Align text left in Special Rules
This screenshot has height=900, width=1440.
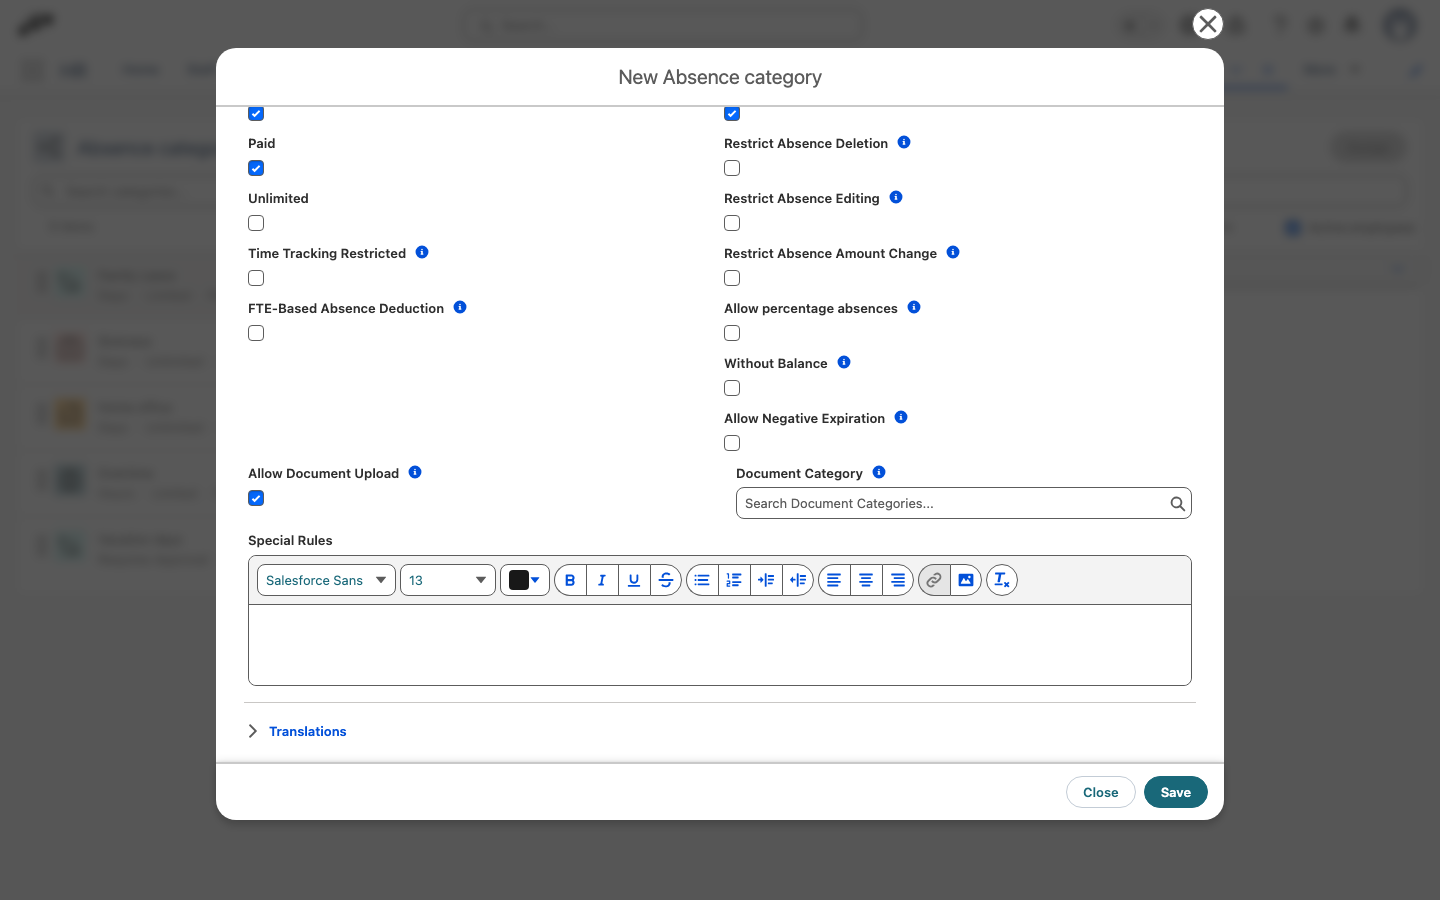tap(834, 580)
